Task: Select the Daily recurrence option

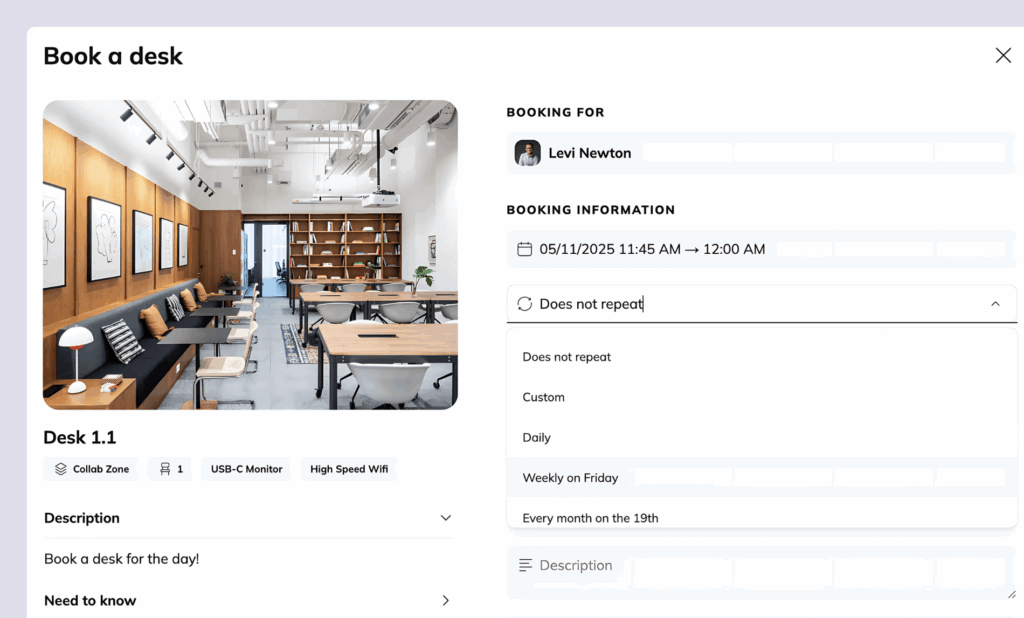Action: 536,437
